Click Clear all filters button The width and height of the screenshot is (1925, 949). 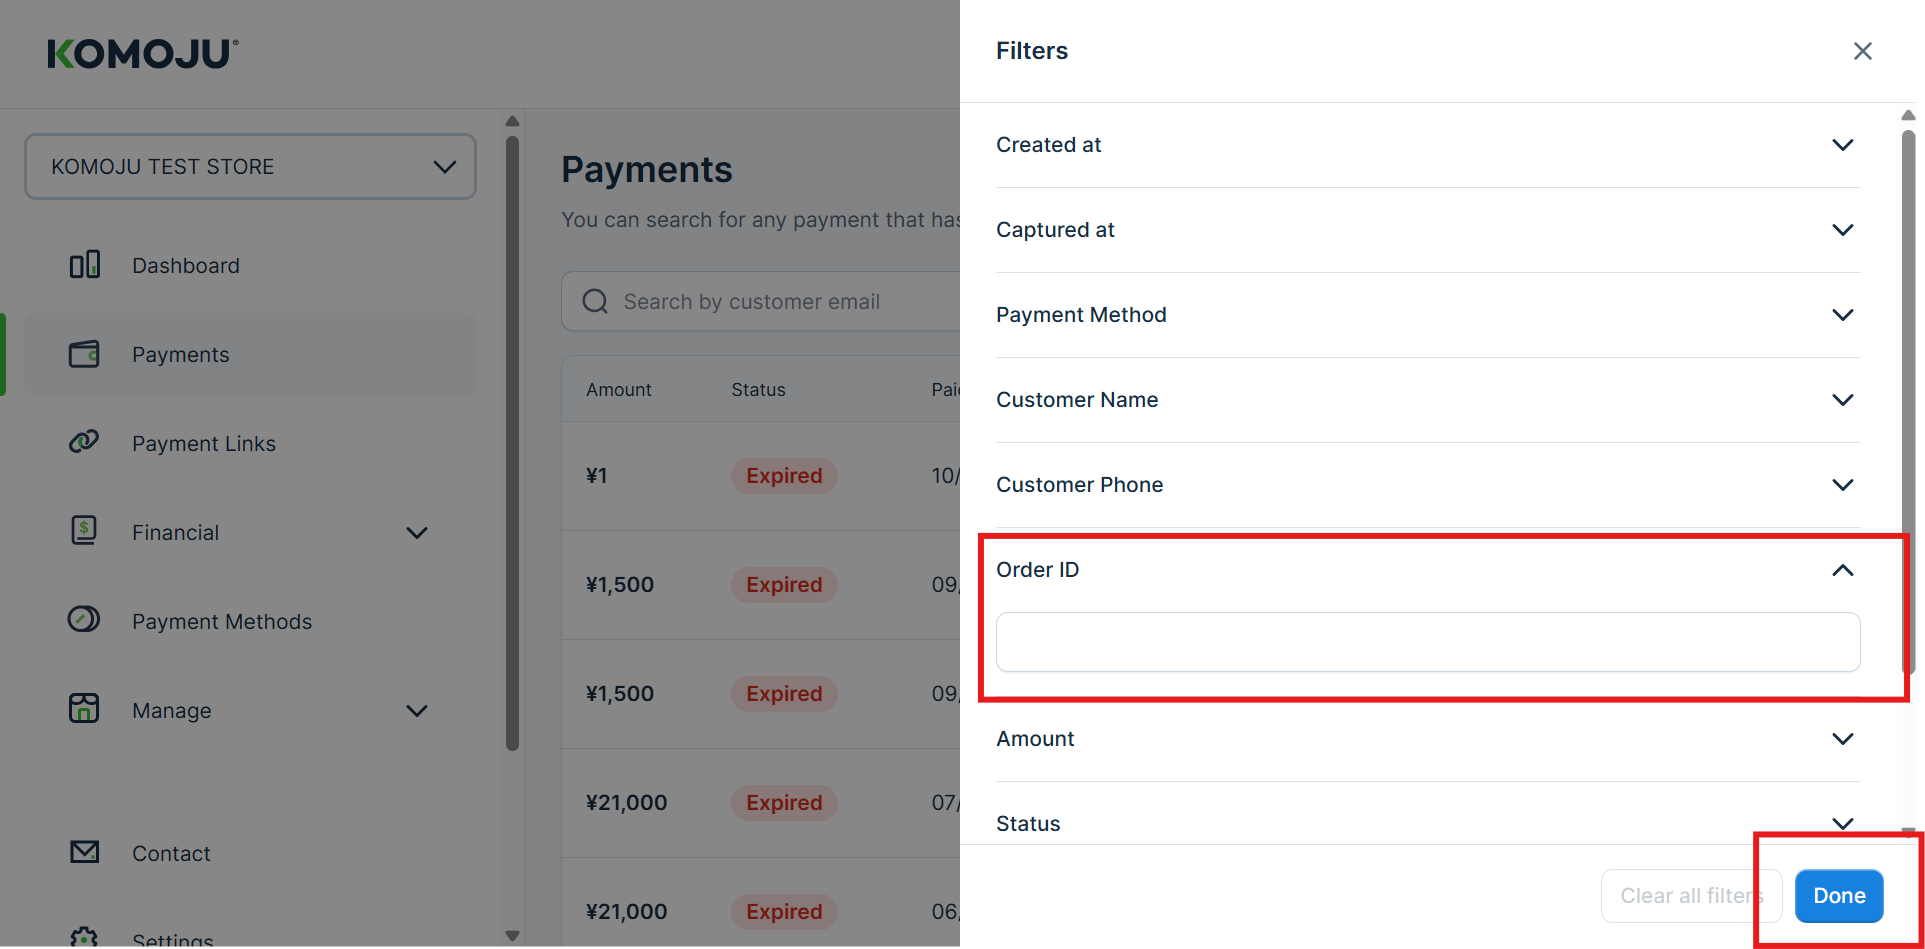[x=1690, y=896]
